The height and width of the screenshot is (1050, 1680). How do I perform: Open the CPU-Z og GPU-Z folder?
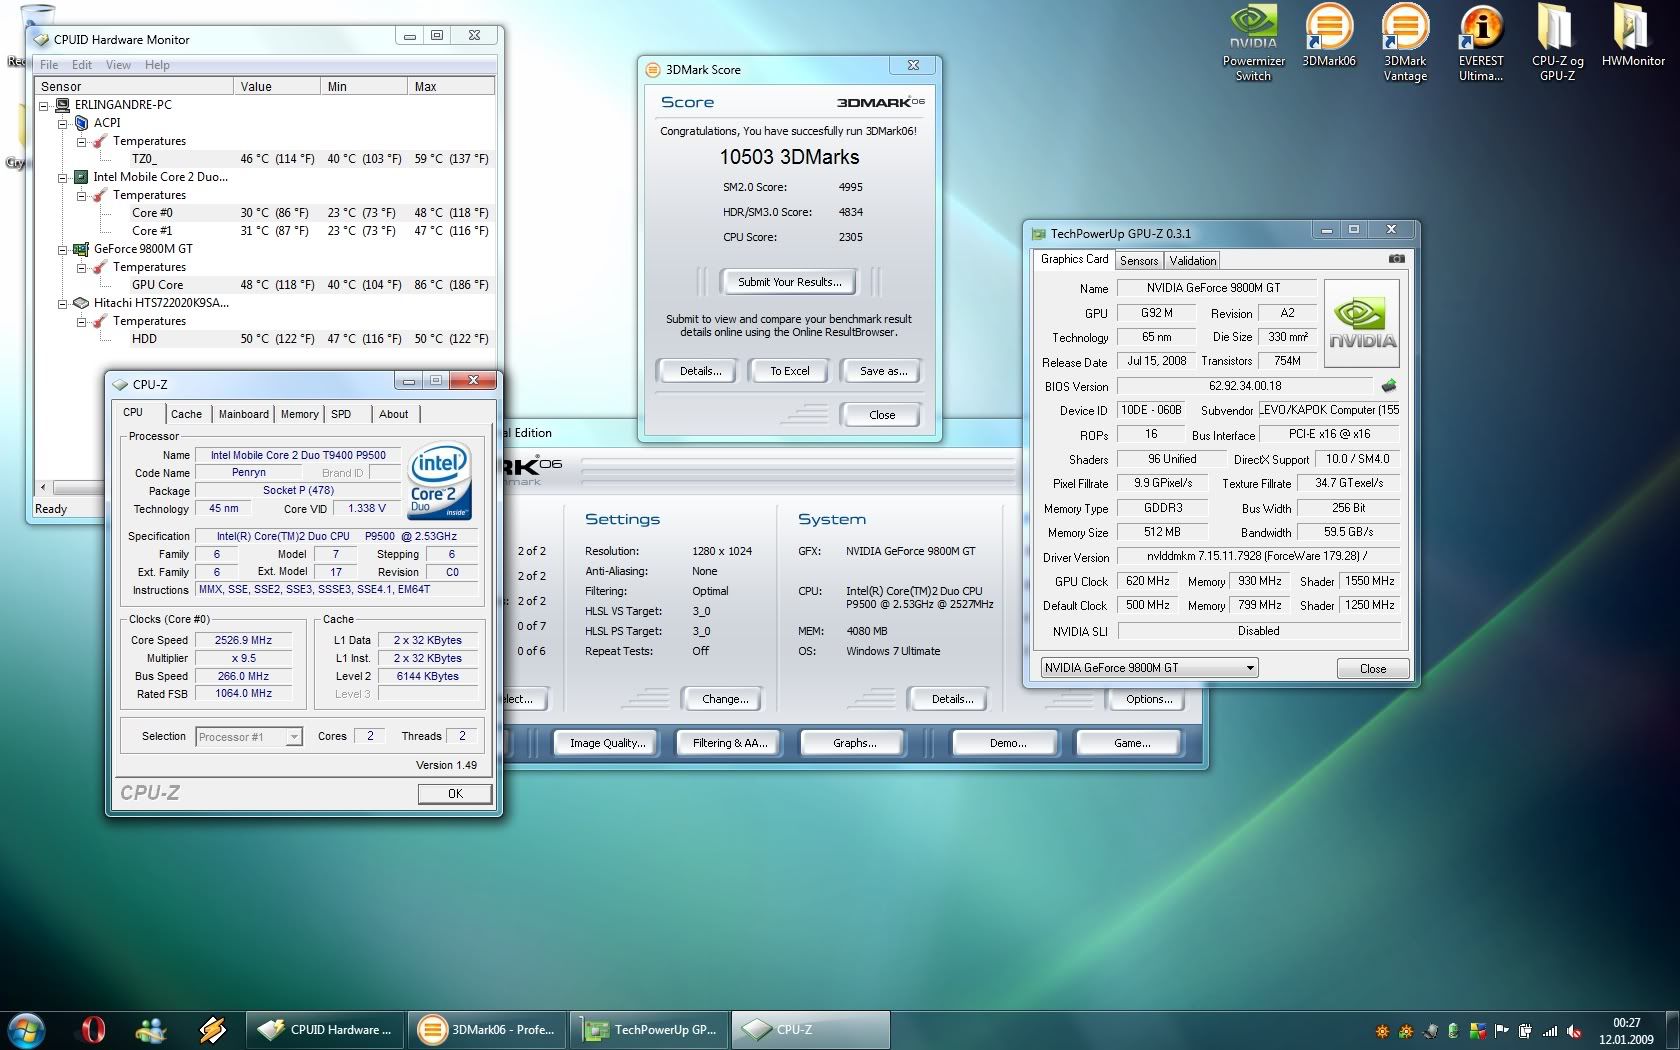(x=1557, y=43)
